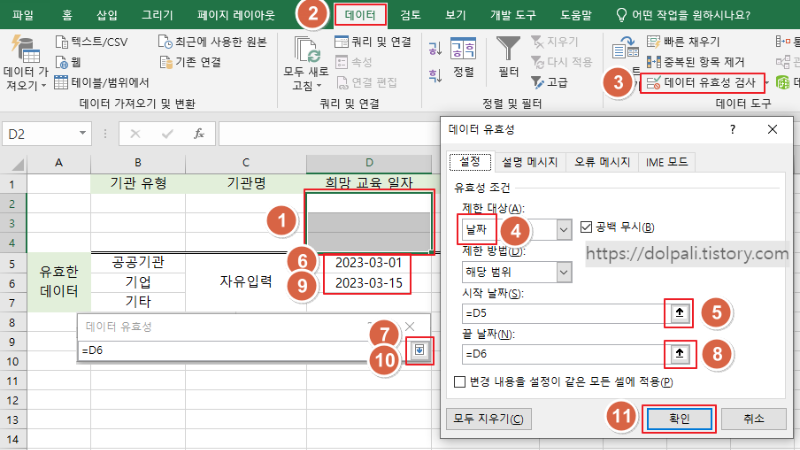Select the 기타 cell
Screen dimensions: 800x450
click(x=138, y=302)
